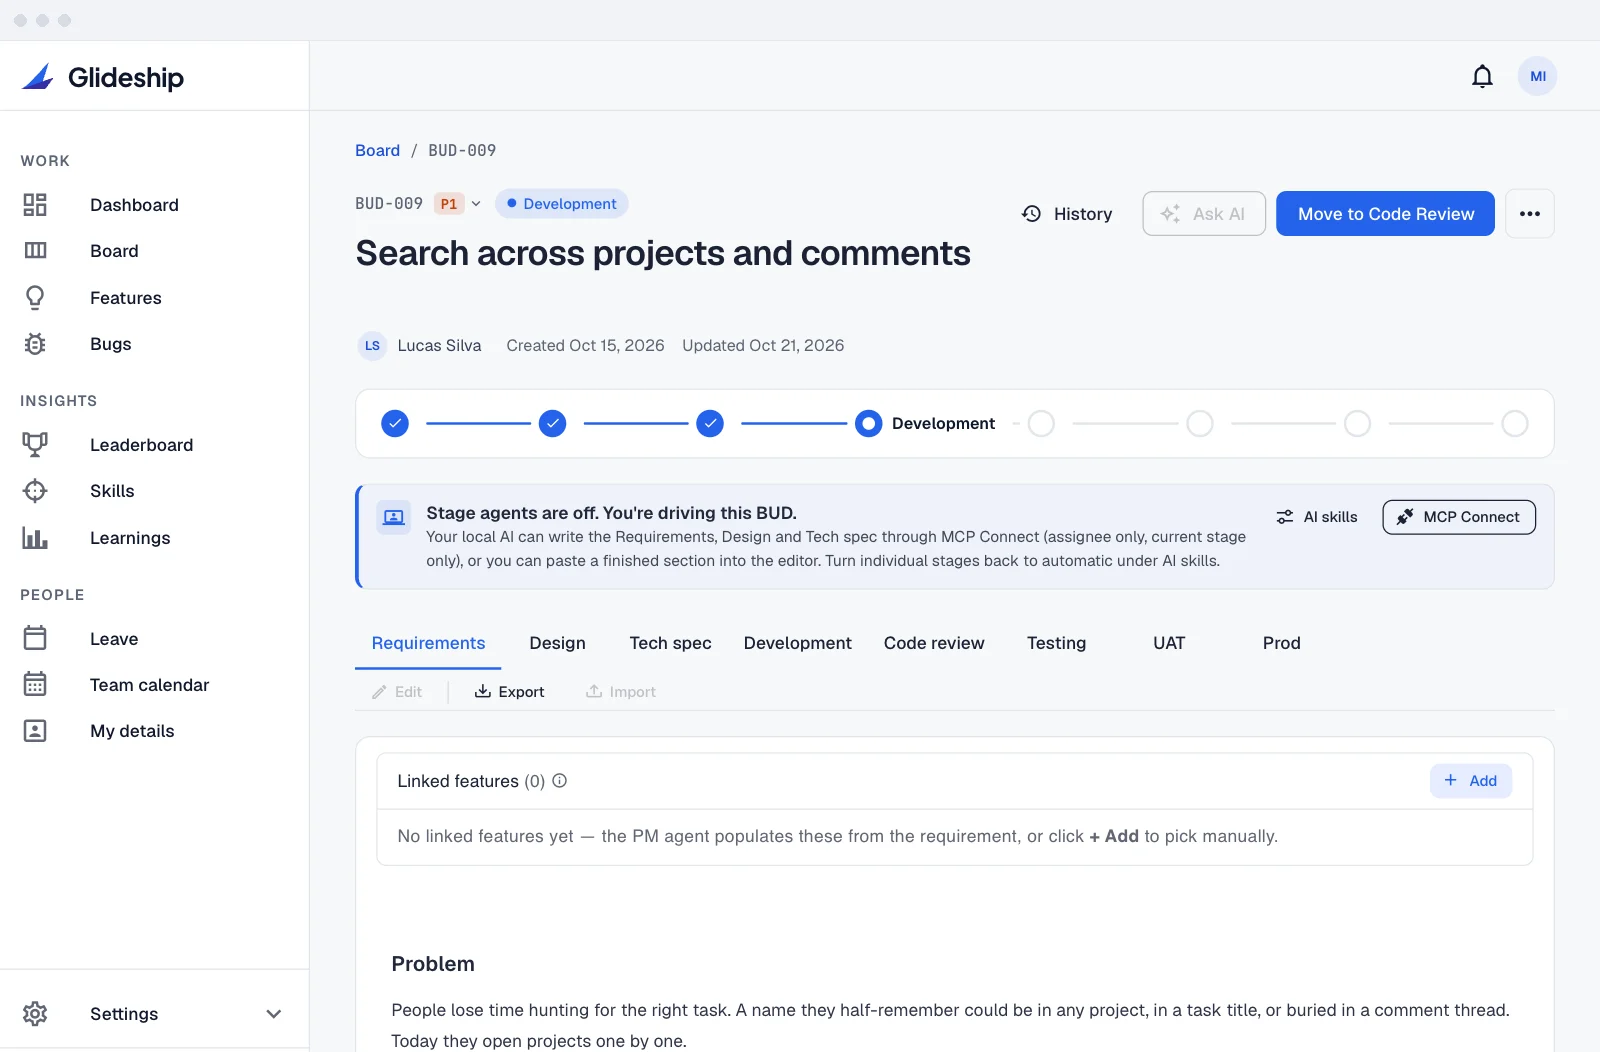Click Import in the requirements toolbar
Screen dimensions: 1600x1052
click(x=621, y=692)
